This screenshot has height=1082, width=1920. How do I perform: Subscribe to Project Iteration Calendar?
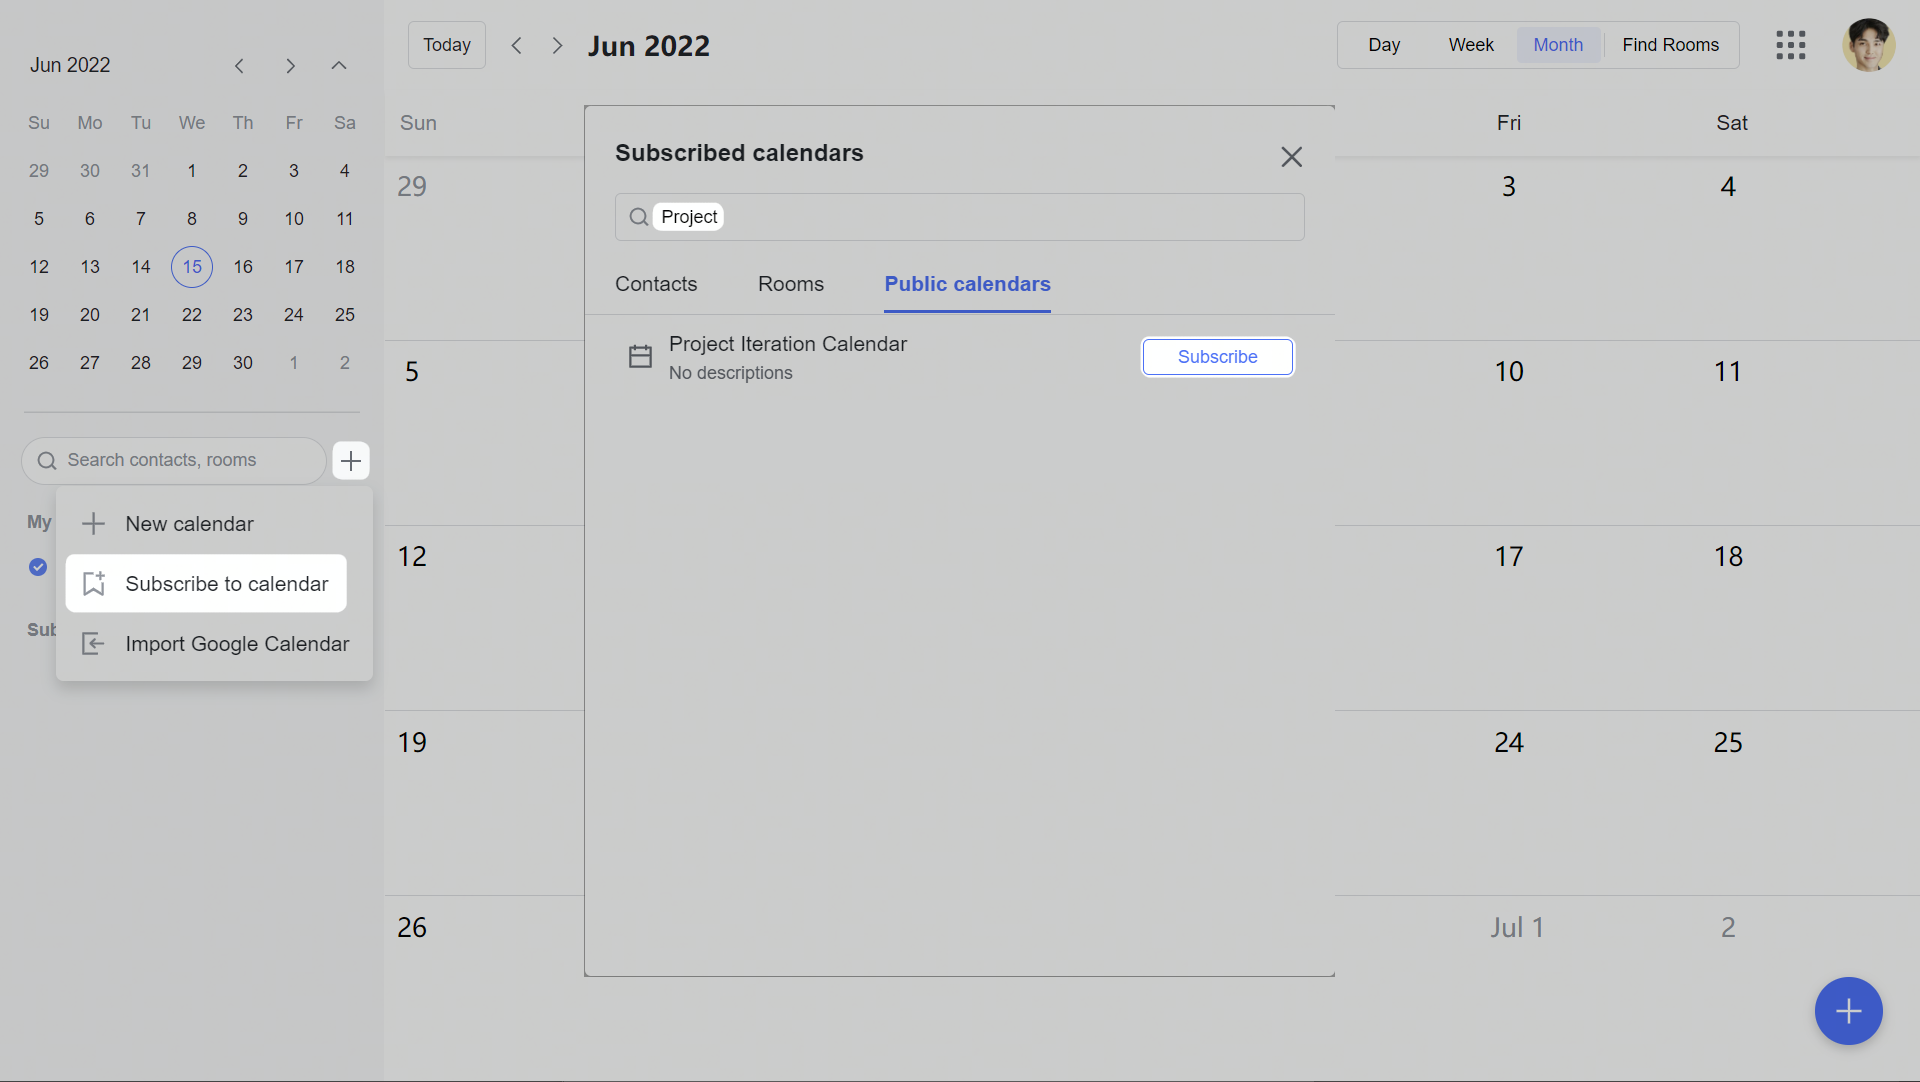[1217, 357]
